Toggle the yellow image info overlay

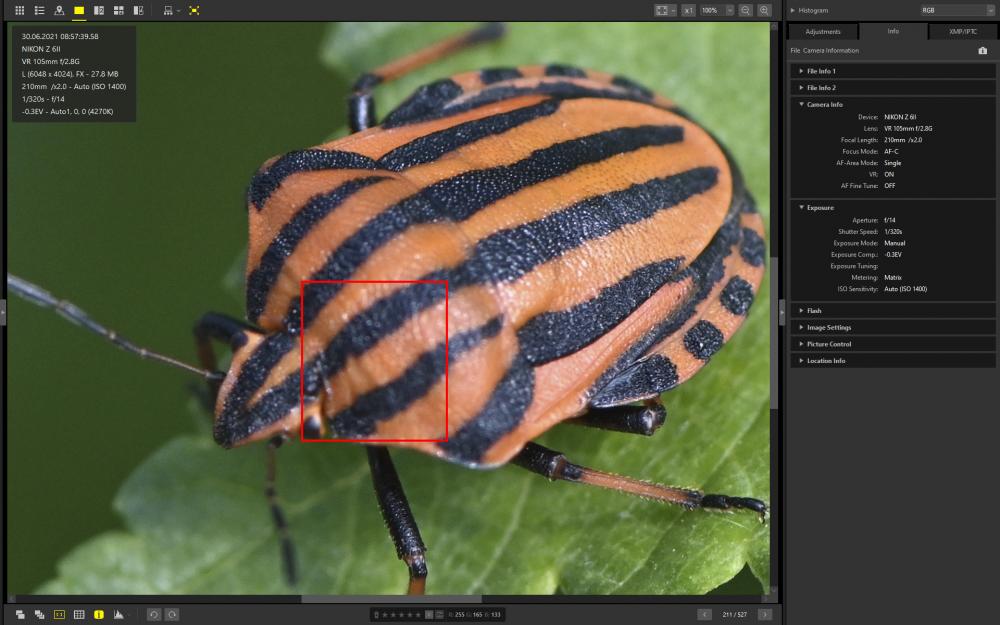click(99, 614)
